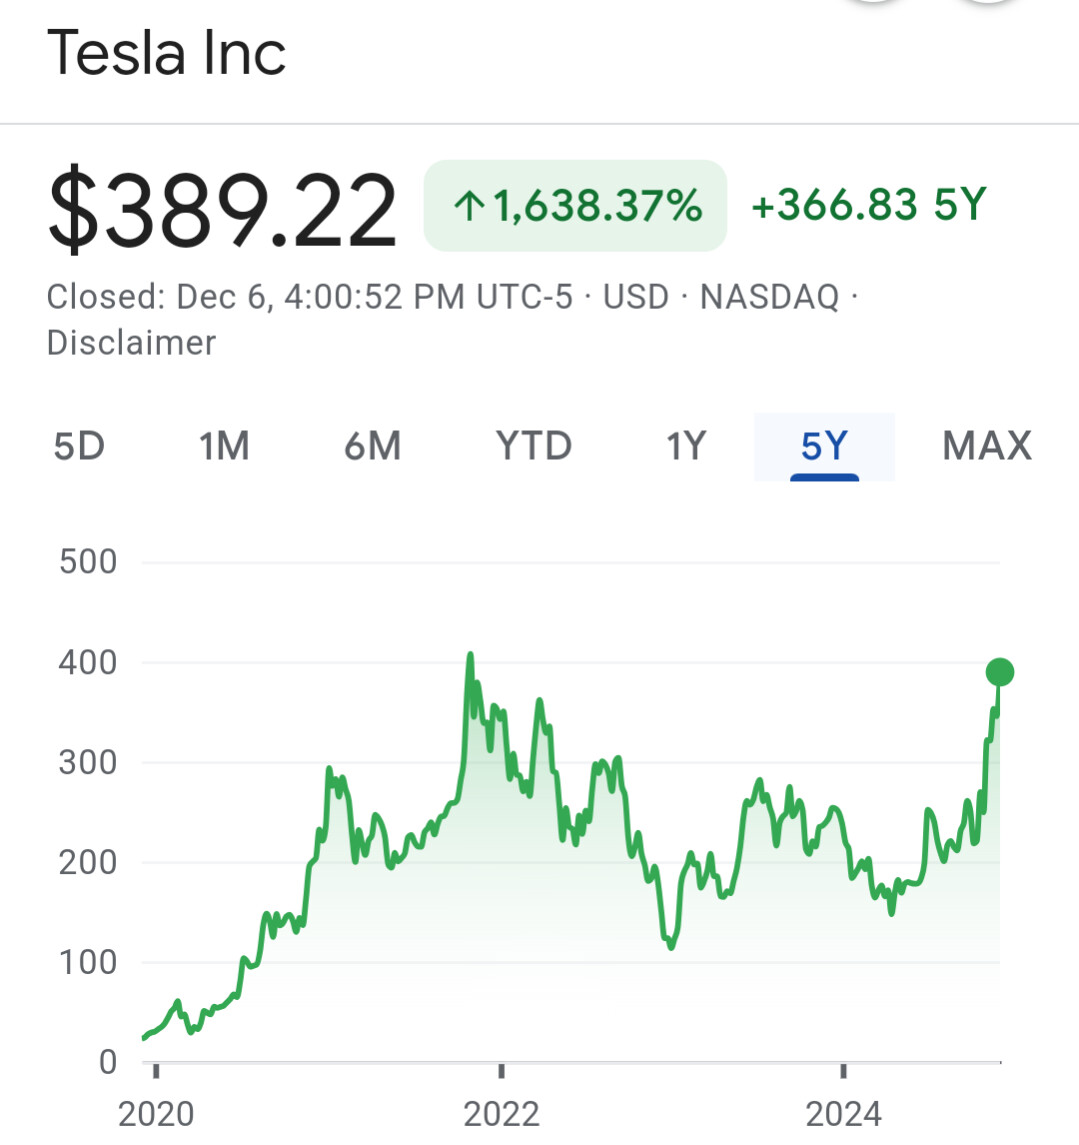Click the 2020 label on the x-axis

tap(155, 1113)
